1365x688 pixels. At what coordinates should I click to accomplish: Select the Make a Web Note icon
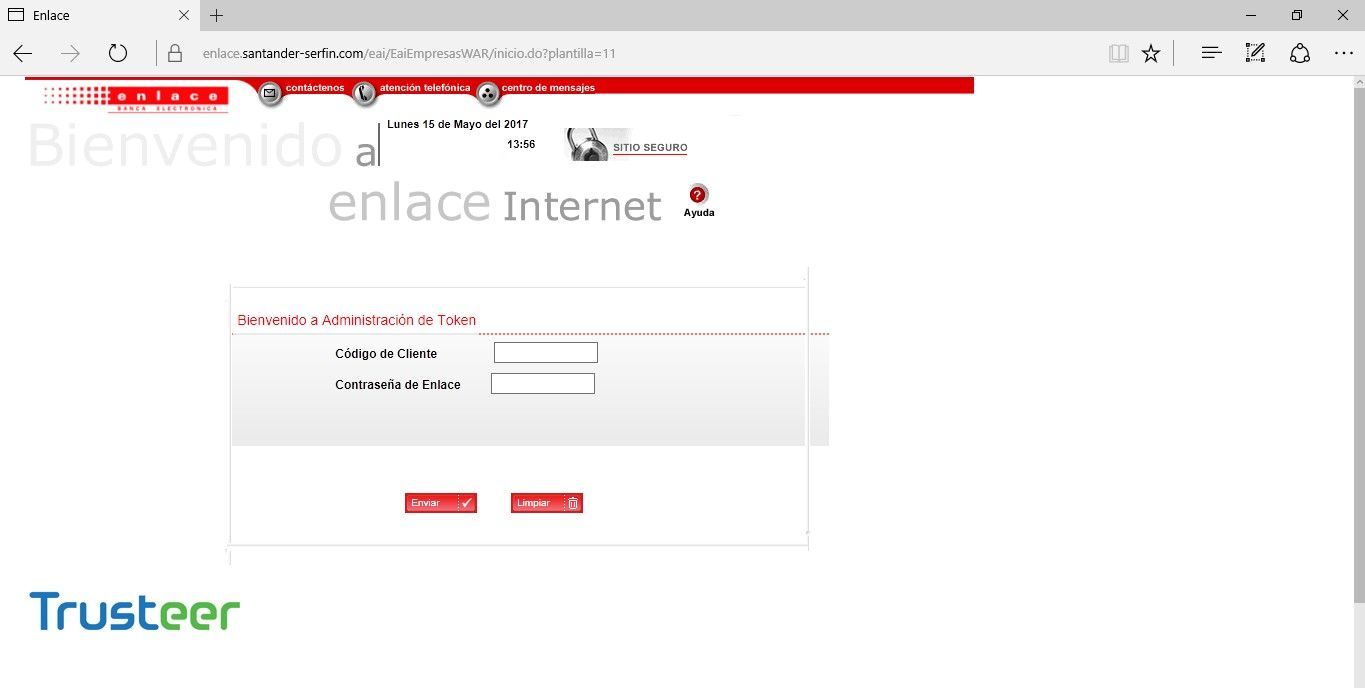[x=1254, y=52]
